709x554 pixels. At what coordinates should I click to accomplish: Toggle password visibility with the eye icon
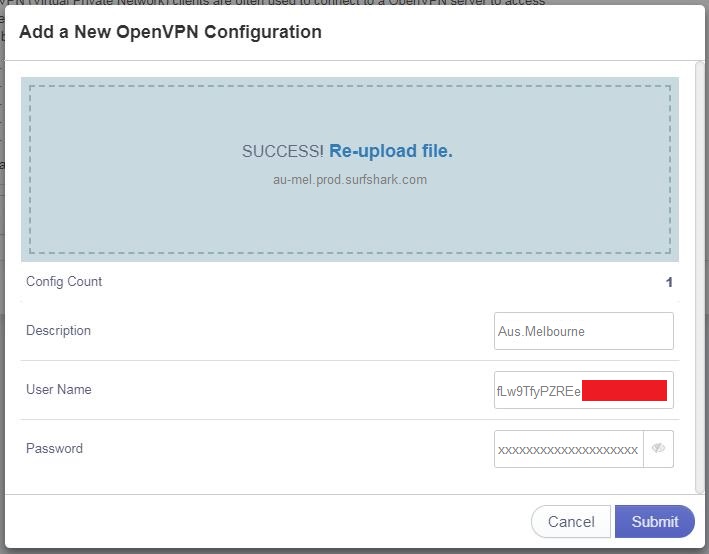tap(658, 449)
